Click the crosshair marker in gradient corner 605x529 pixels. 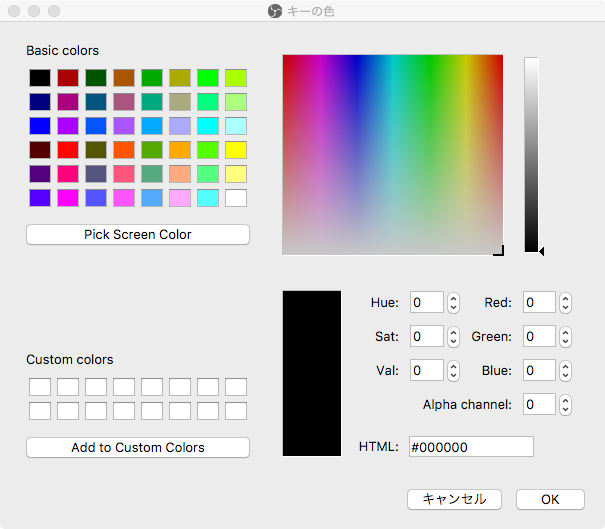tap(499, 251)
